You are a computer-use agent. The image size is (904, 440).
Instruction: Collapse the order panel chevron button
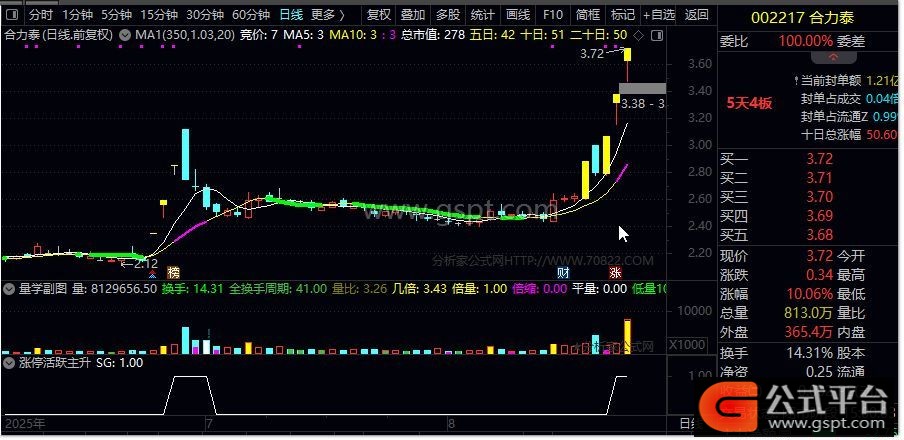pos(834,57)
